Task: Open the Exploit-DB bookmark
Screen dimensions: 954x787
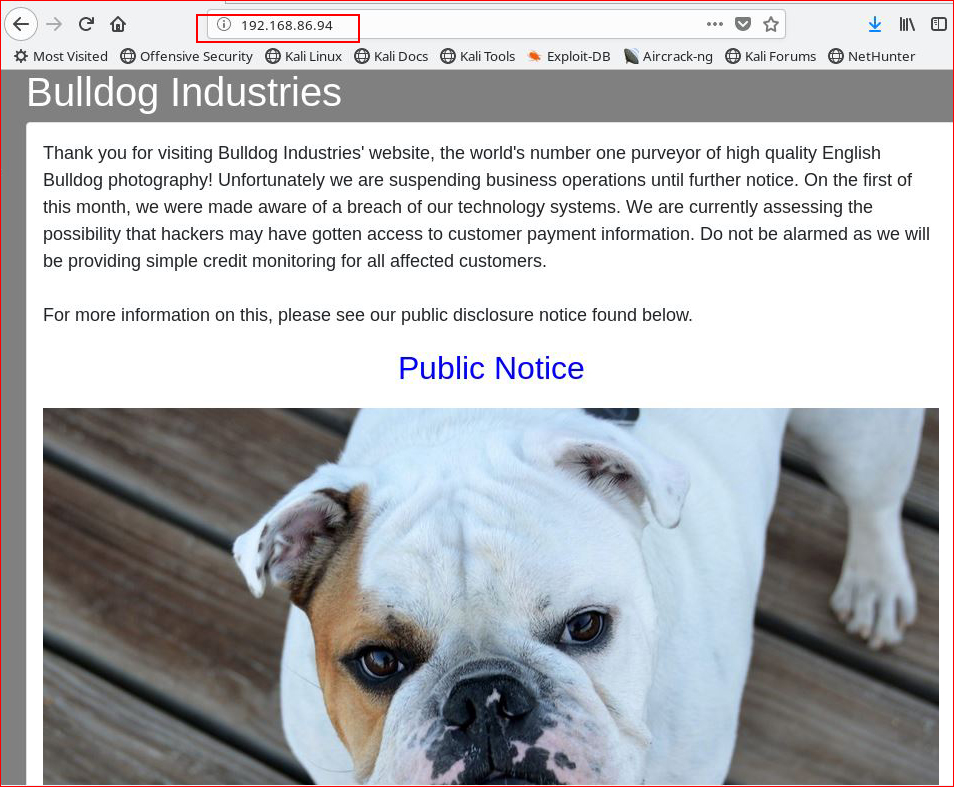Action: pos(569,57)
